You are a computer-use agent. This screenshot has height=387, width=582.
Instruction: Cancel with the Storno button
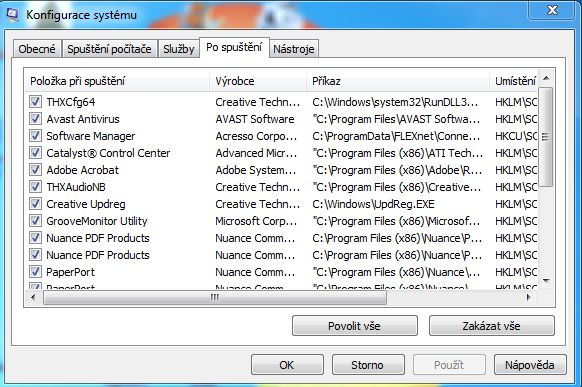point(368,365)
